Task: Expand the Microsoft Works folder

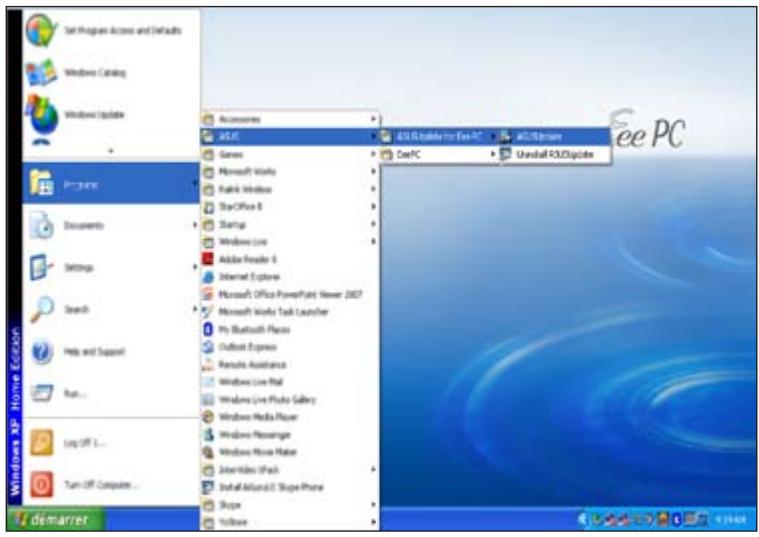Action: tap(290, 171)
